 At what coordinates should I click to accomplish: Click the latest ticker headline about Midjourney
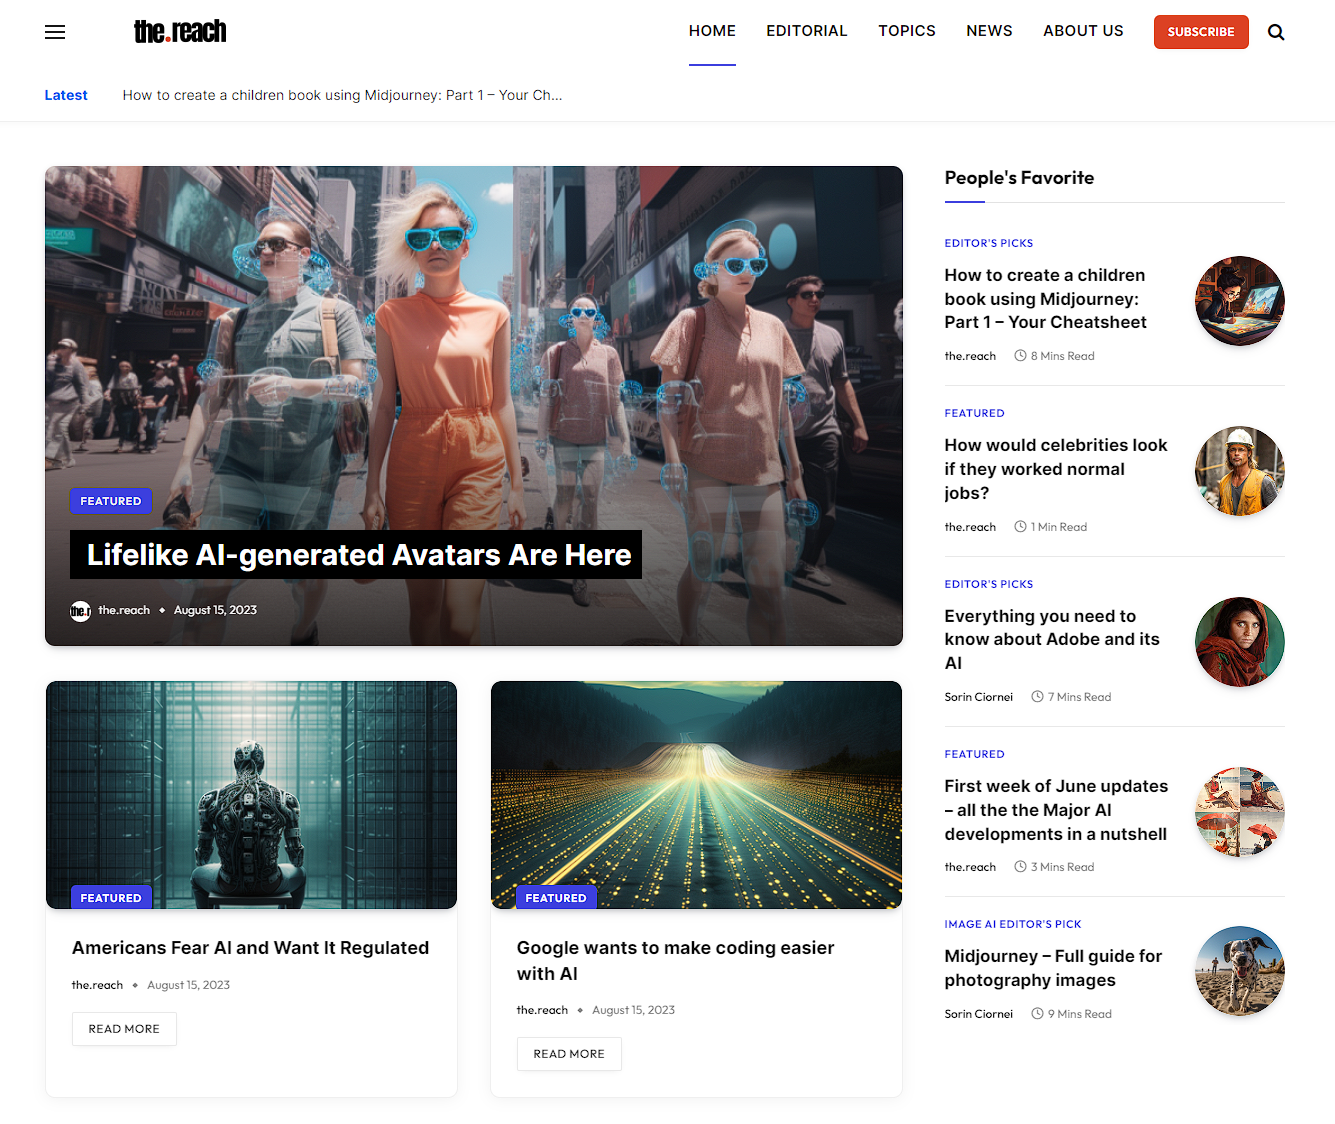pyautogui.click(x=342, y=95)
